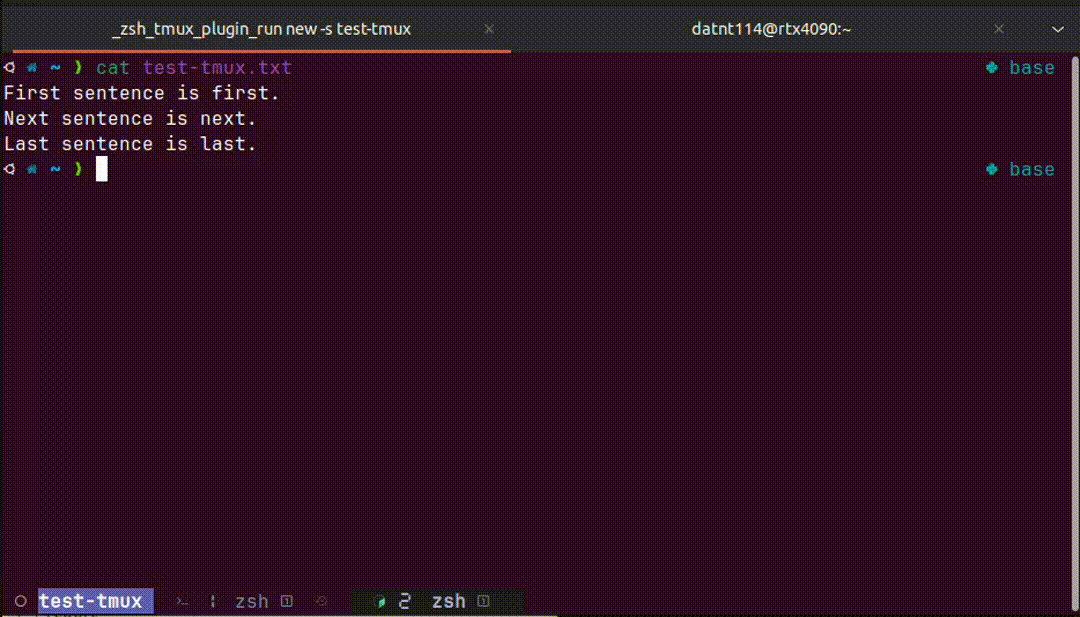The width and height of the screenshot is (1080, 617).
Task: Click the circle icon left of test-tmux
Action: pos(20,600)
